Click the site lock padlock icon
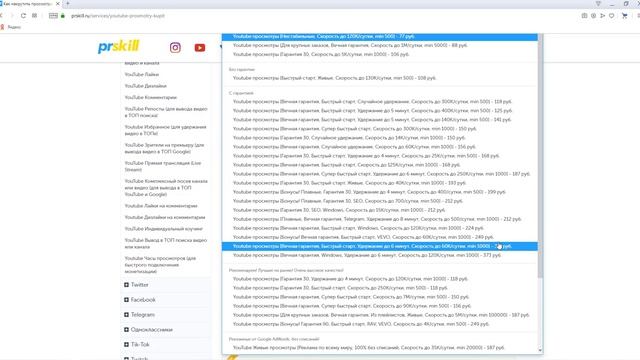 (63, 16)
